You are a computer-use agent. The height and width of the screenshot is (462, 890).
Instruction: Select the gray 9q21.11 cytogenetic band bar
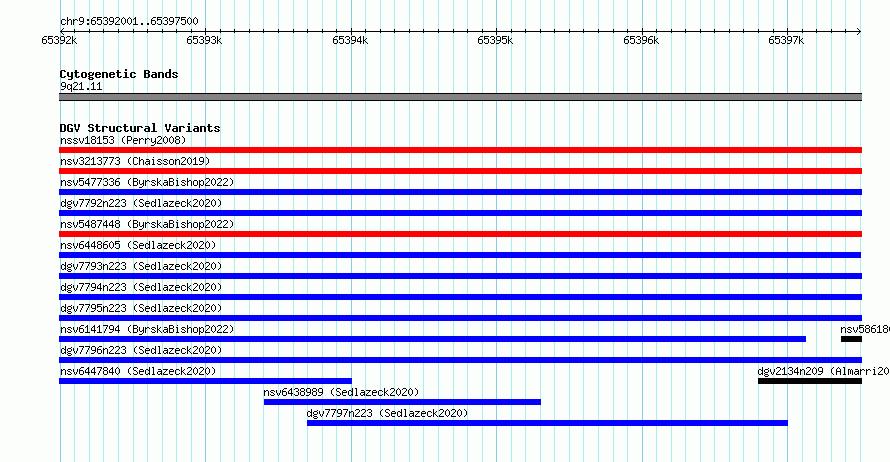(460, 97)
